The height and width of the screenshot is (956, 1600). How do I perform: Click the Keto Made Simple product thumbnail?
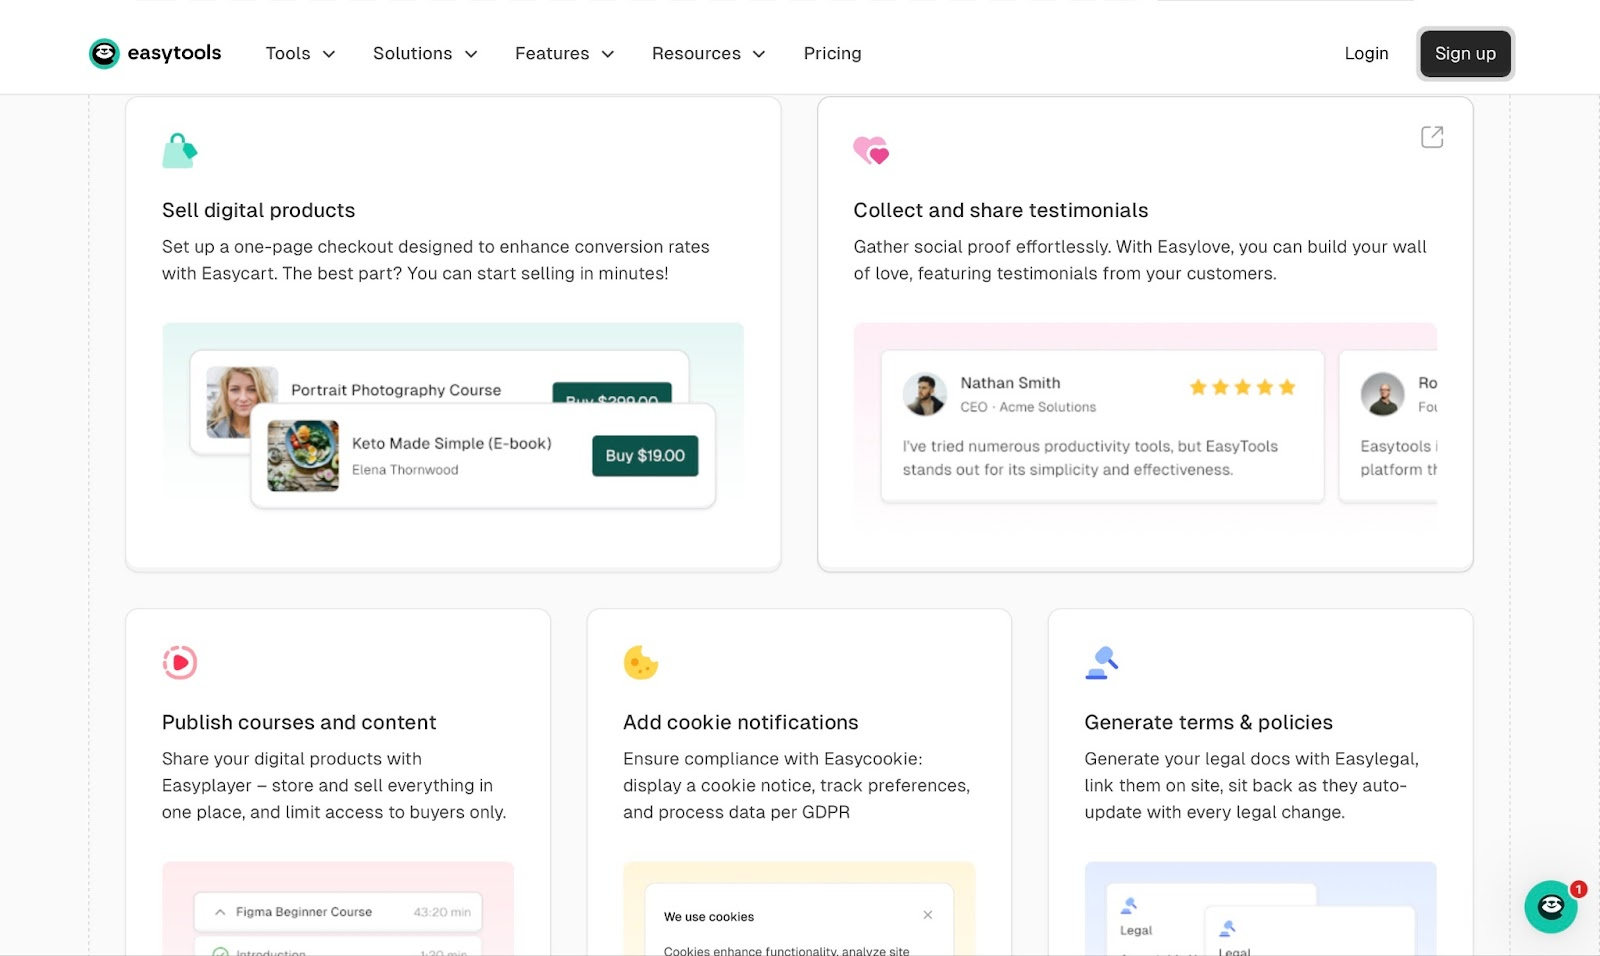click(x=303, y=456)
